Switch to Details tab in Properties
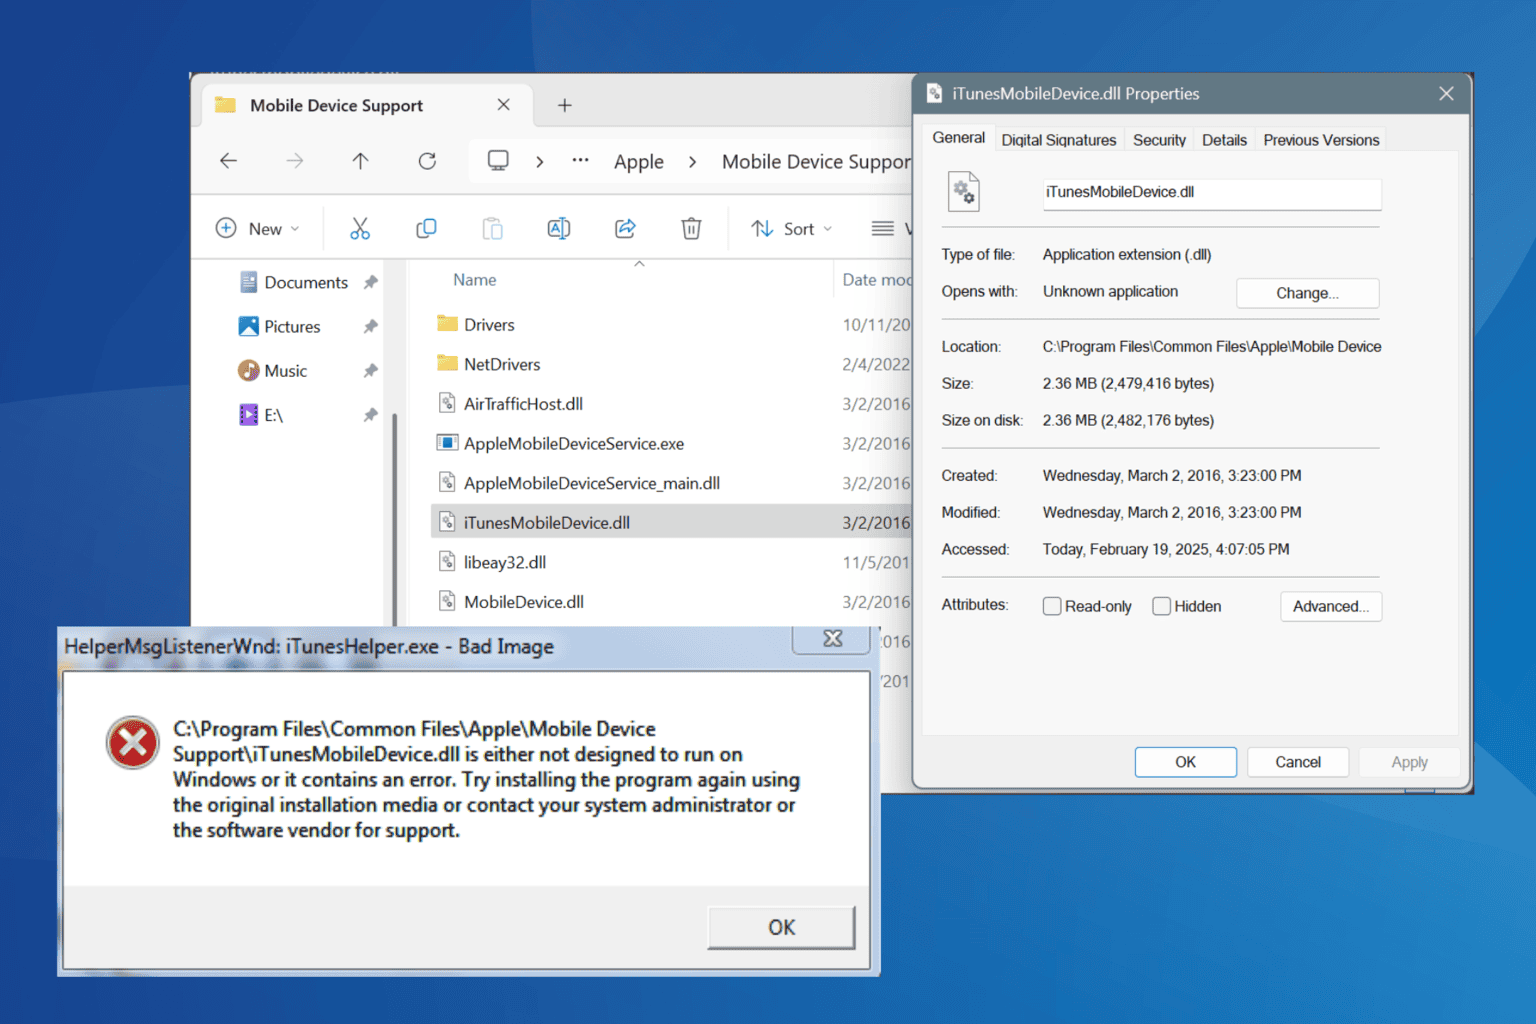 point(1224,140)
